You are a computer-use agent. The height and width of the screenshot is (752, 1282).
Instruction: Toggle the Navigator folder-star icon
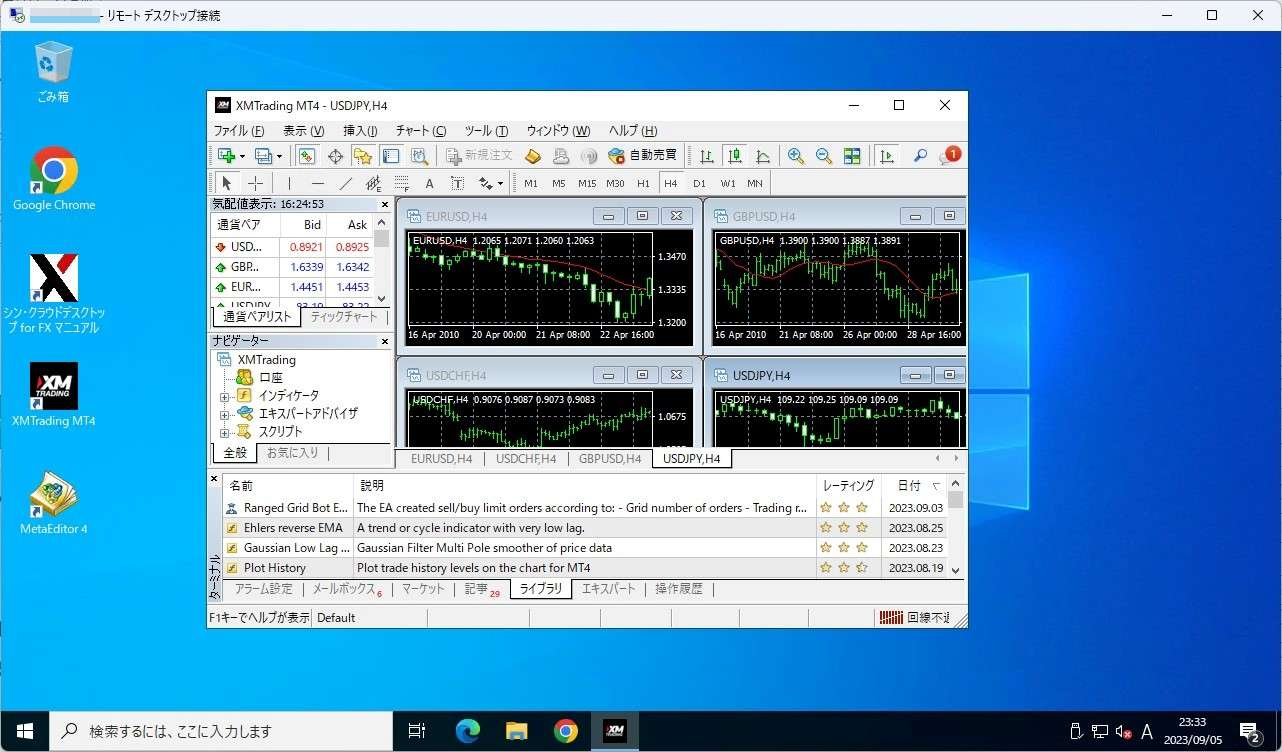tap(363, 156)
